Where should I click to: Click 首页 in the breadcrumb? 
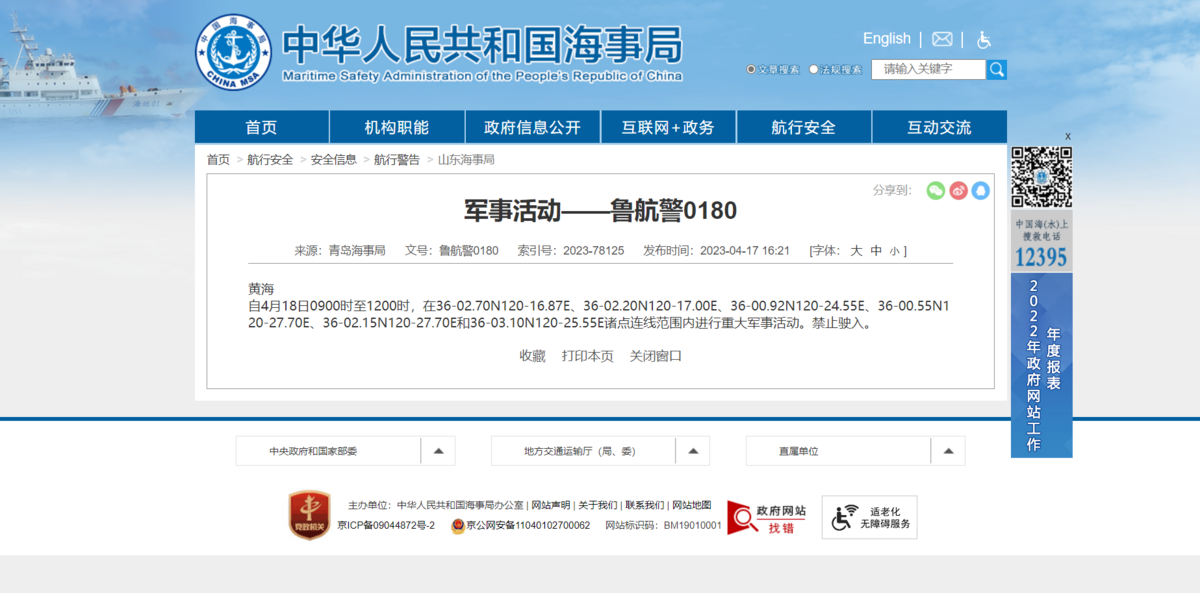coord(218,160)
